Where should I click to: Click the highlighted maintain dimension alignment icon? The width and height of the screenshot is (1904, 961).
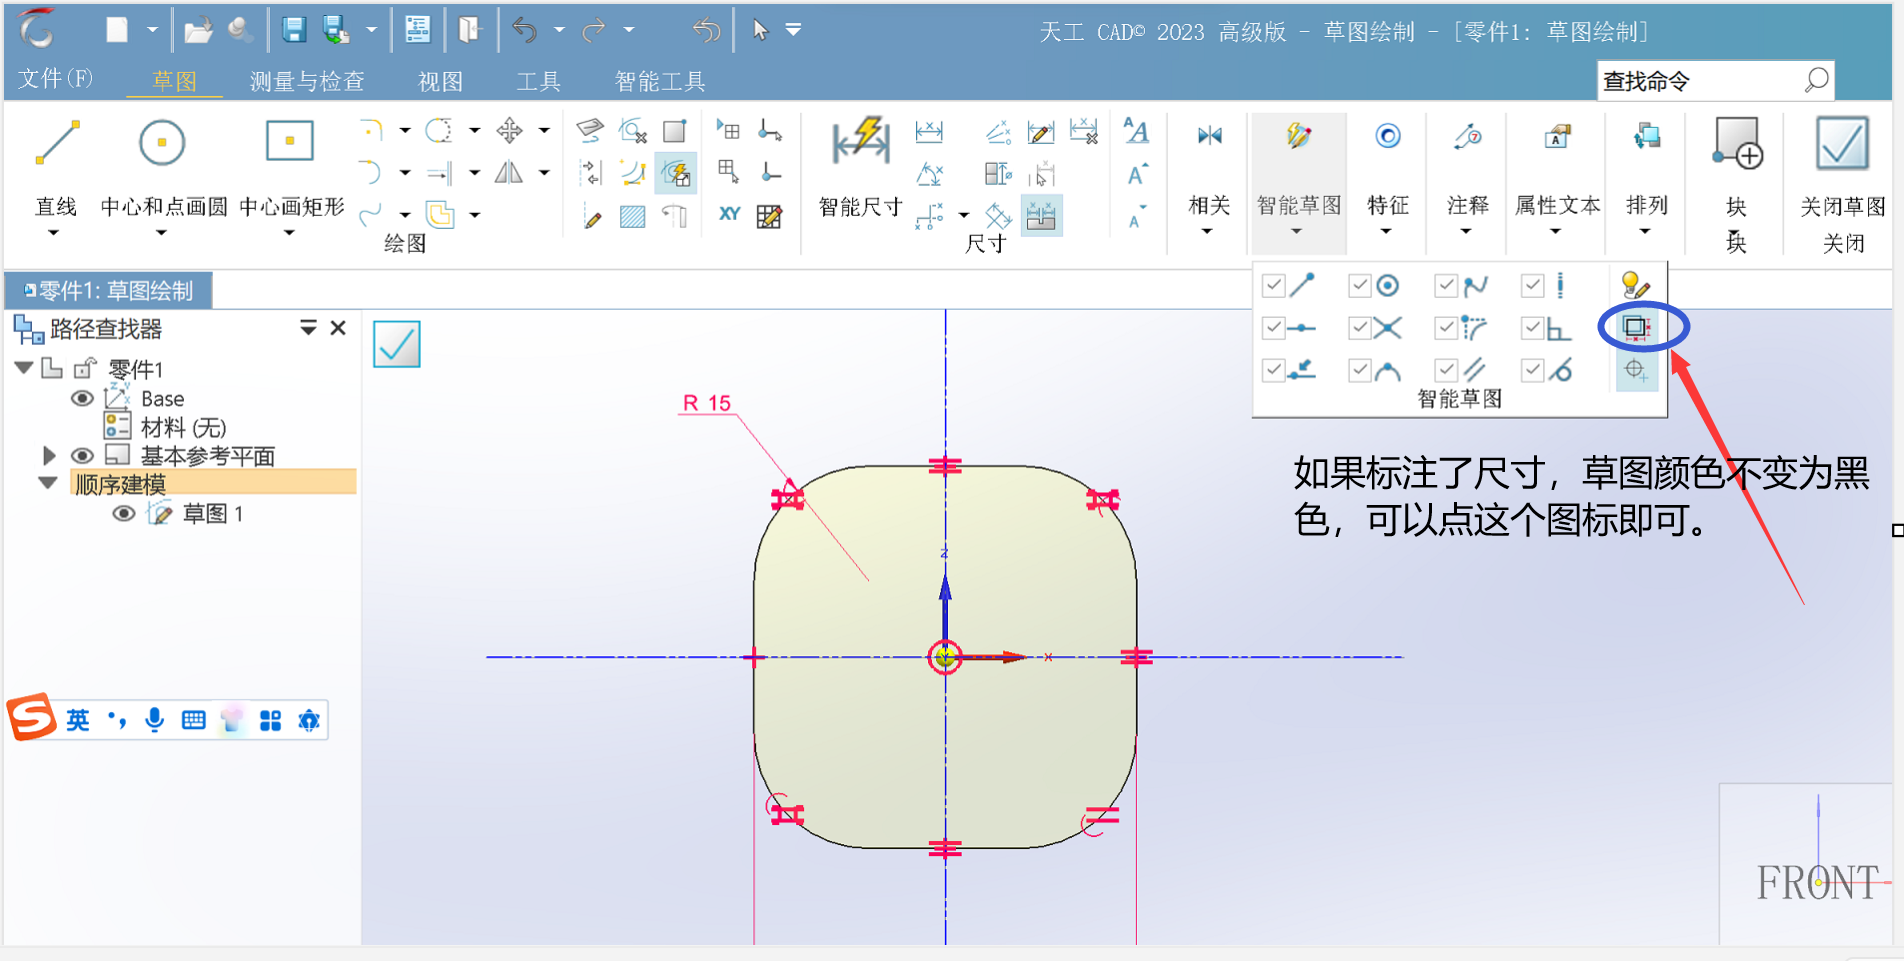pyautogui.click(x=1041, y=215)
